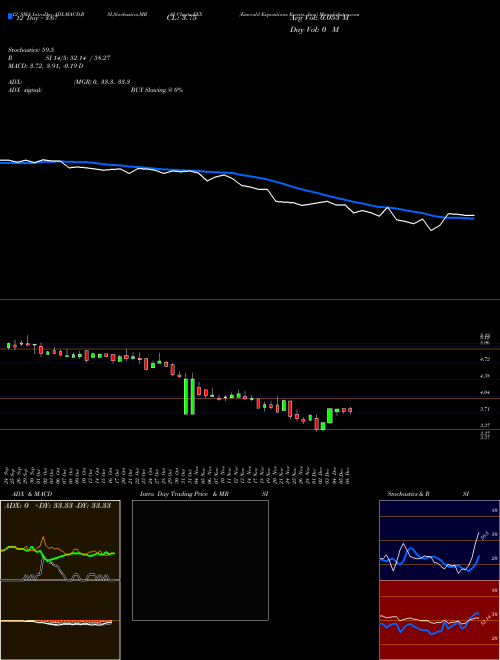Click the blue stochastics chart panel

[439, 540]
